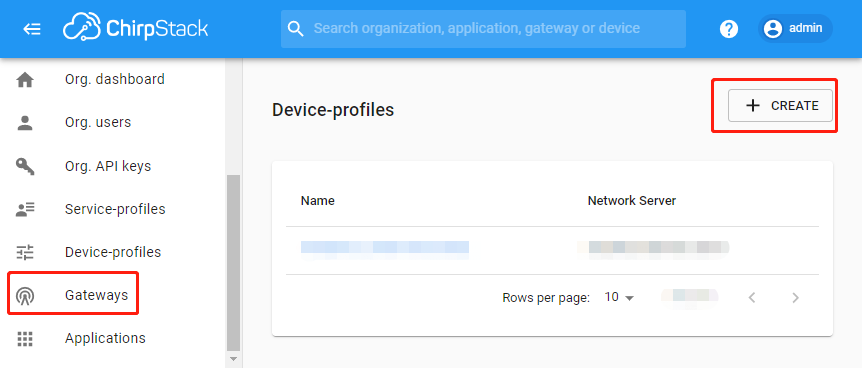Image resolution: width=862 pixels, height=368 pixels.
Task: Open the admin user menu
Action: tap(795, 29)
